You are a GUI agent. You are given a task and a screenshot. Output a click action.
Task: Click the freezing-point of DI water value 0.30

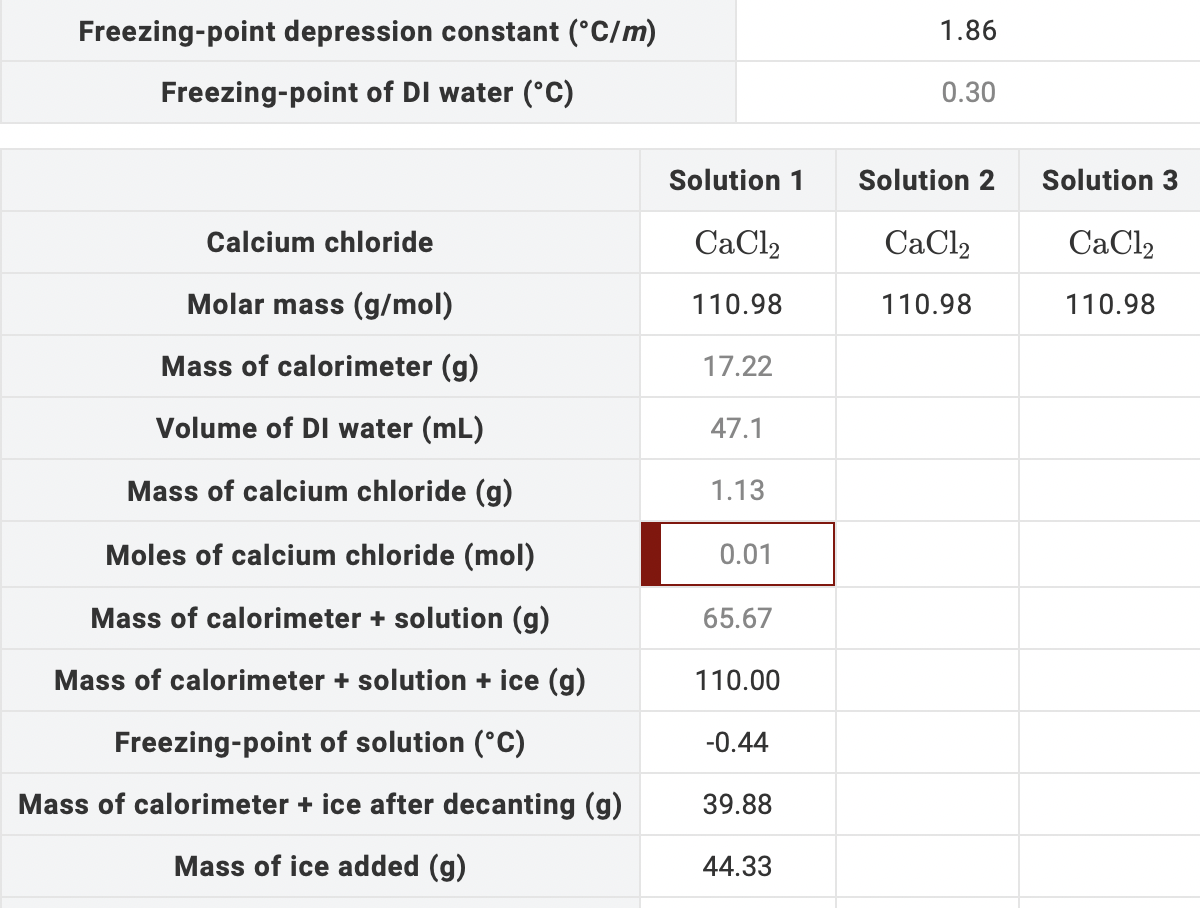click(966, 92)
